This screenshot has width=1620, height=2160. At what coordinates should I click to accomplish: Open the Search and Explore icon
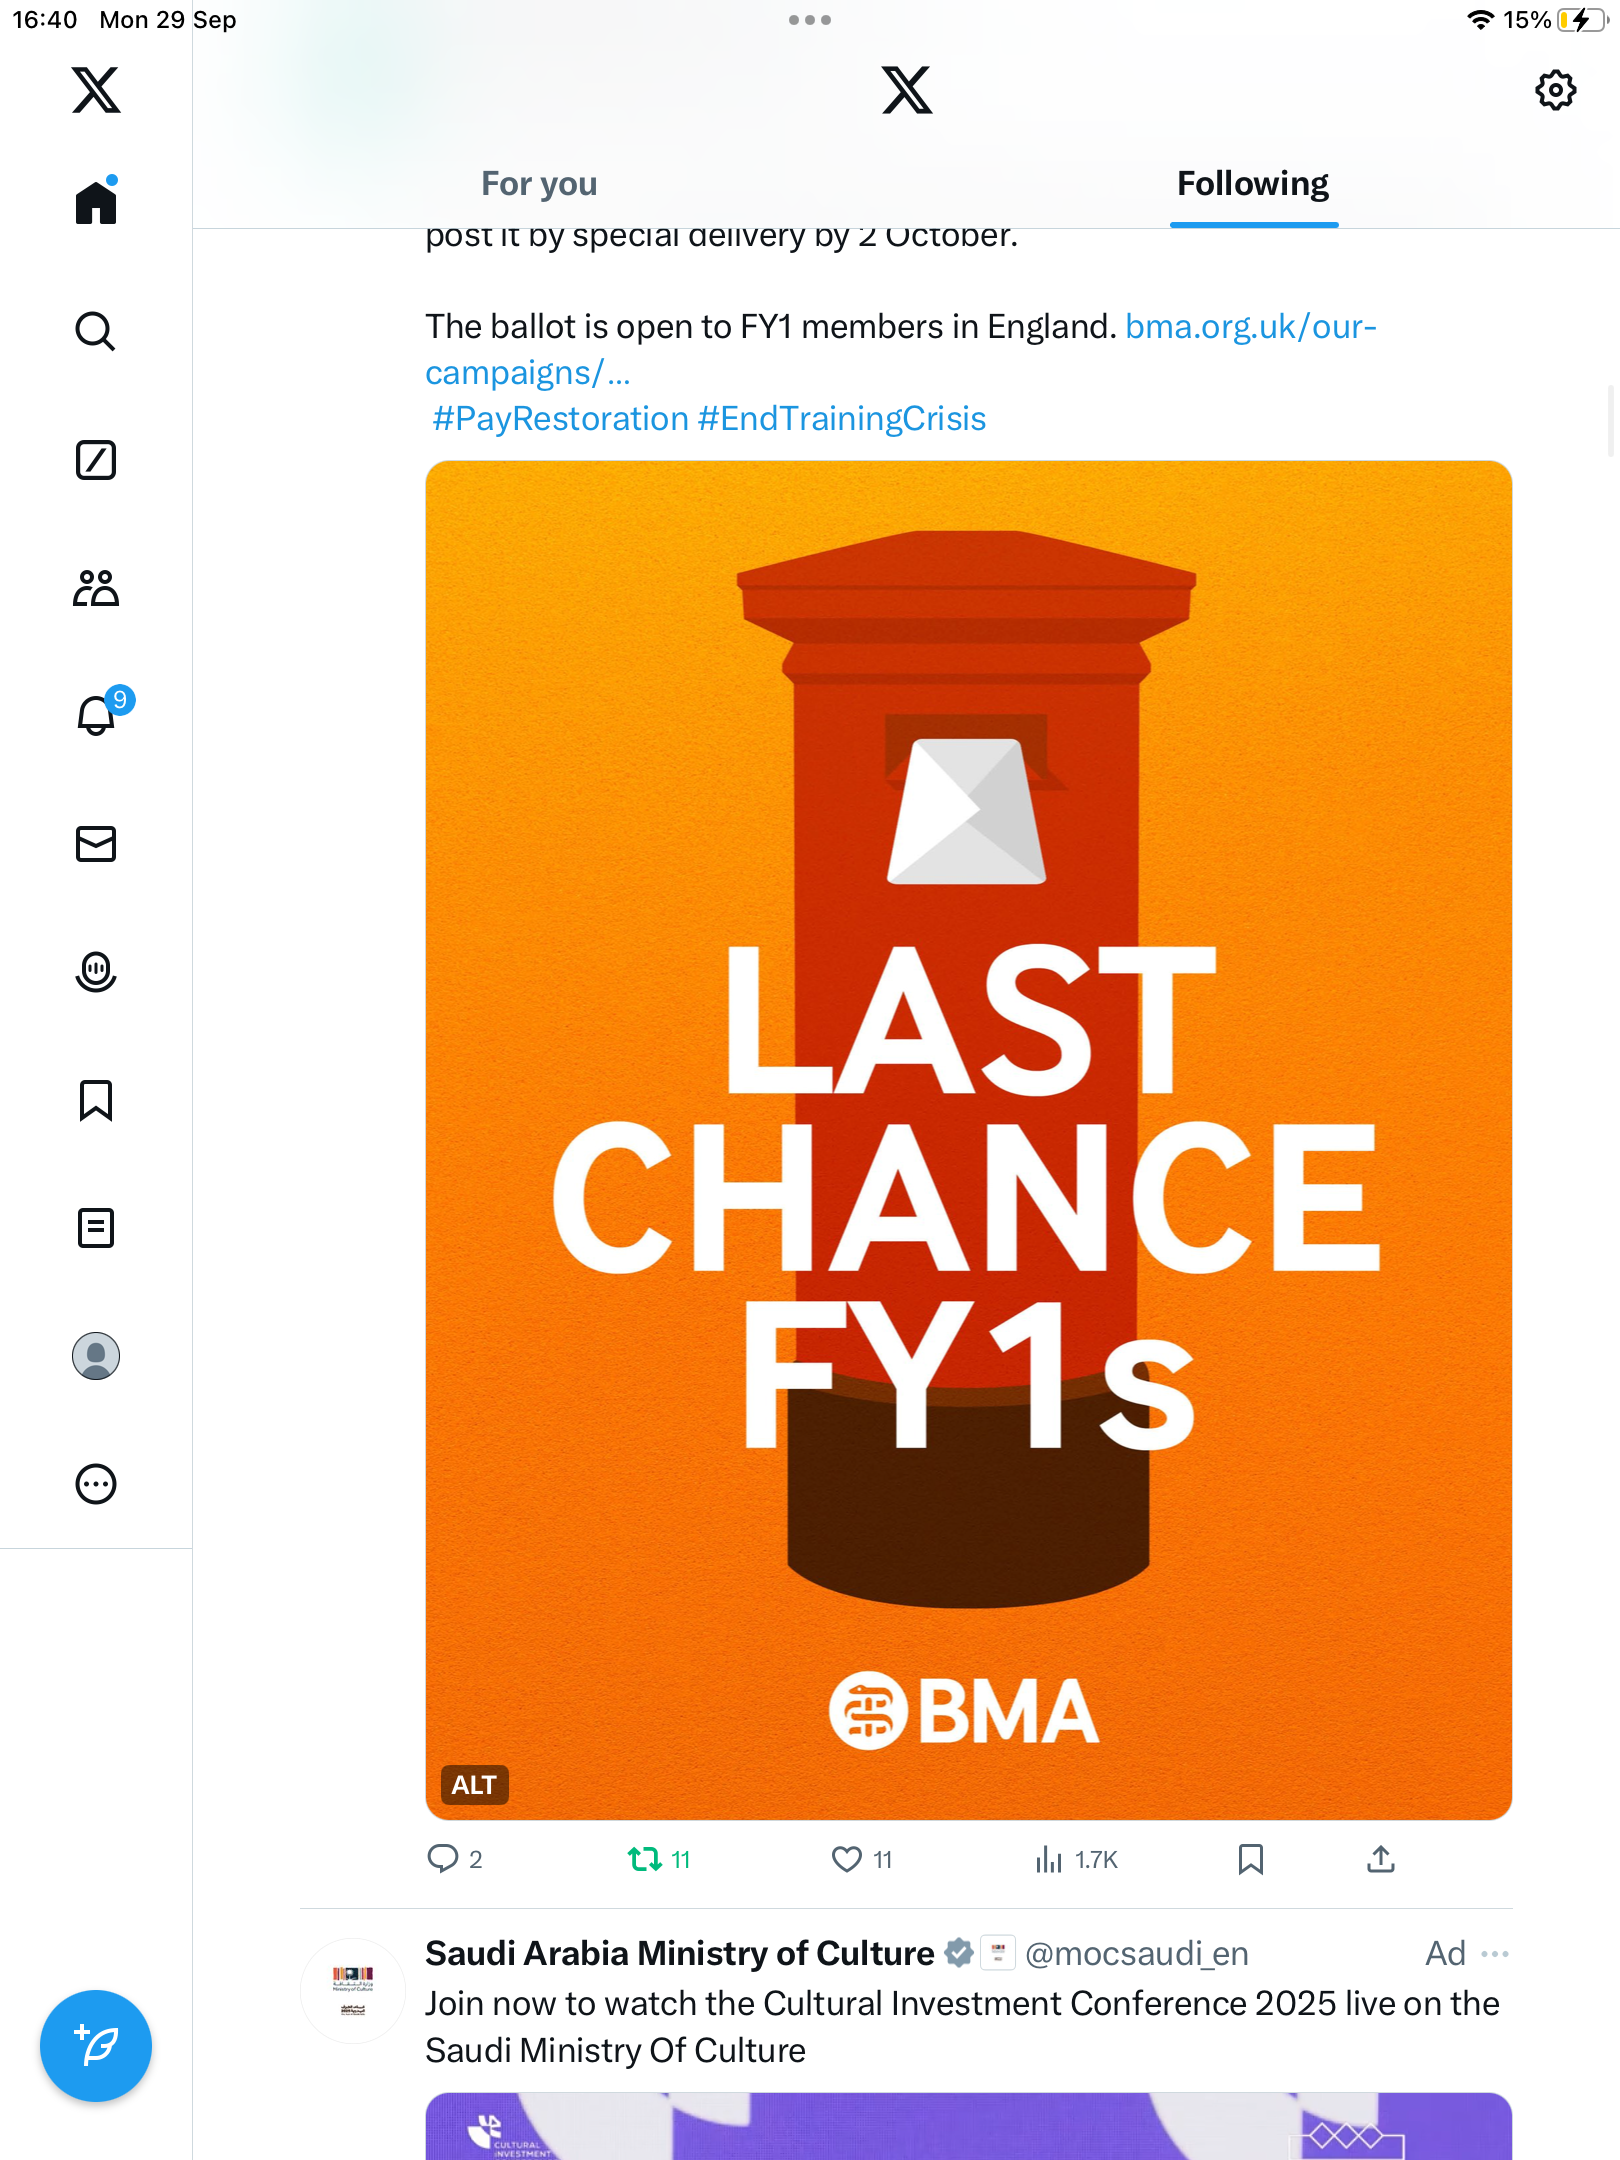tap(96, 331)
